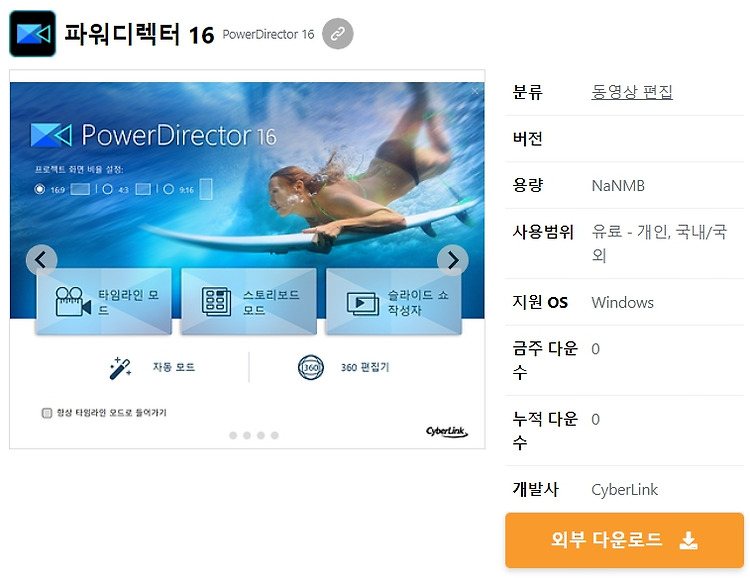Close the PowerDirector launcher with the X
750x578 pixels.
pyautogui.click(x=475, y=91)
